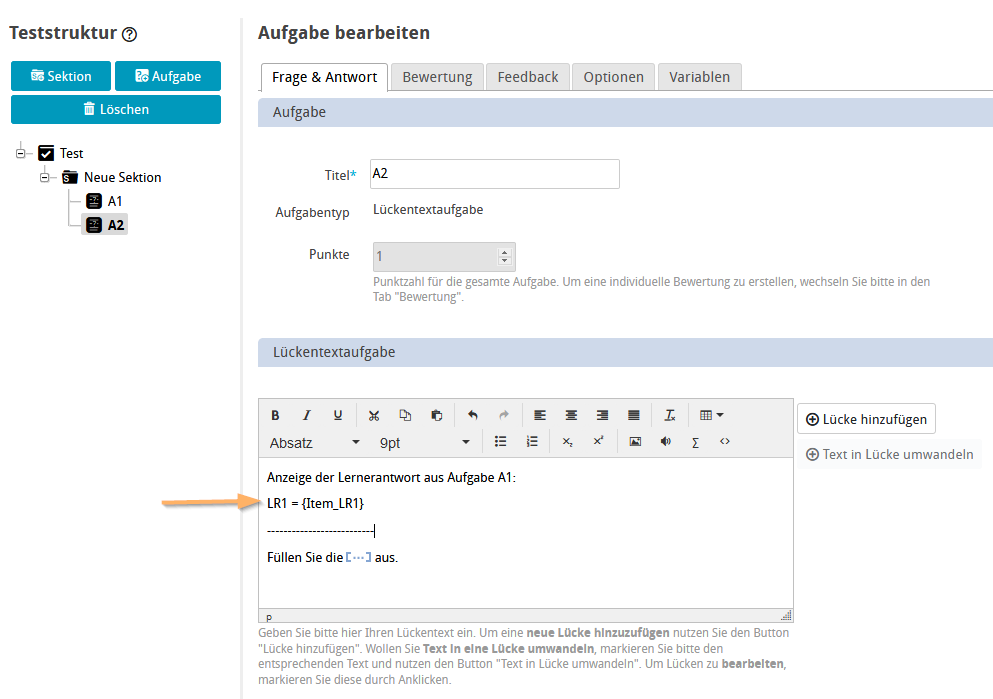
Task: Toggle subscript formatting
Action: pos(565,441)
